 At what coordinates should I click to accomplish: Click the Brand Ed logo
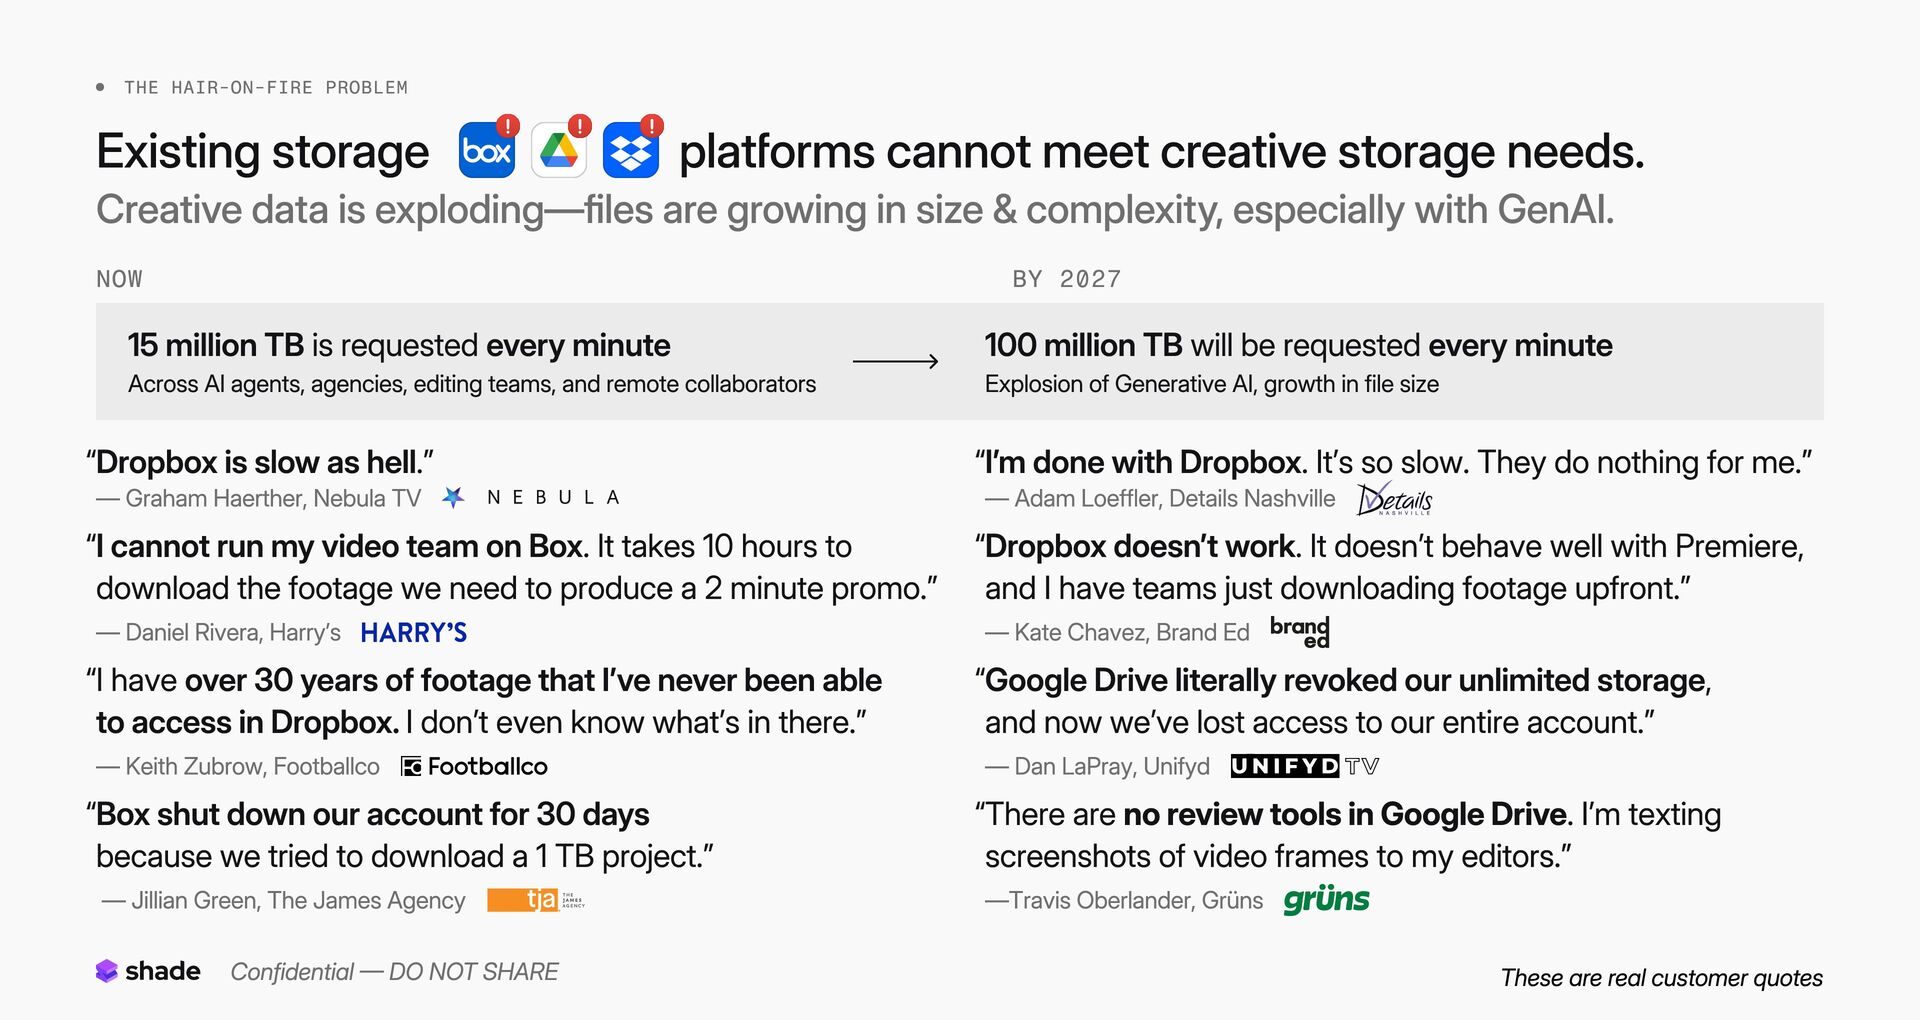[1300, 631]
